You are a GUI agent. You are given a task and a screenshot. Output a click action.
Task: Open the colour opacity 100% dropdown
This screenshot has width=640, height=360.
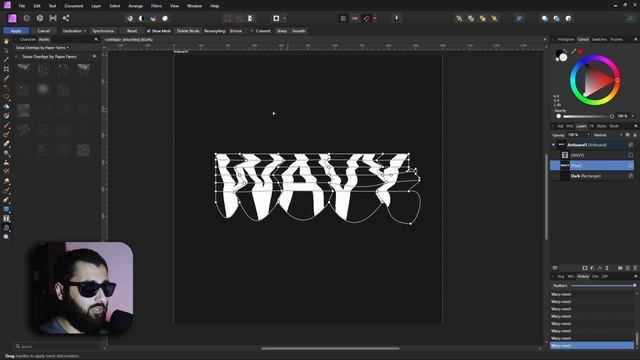pos(633,116)
